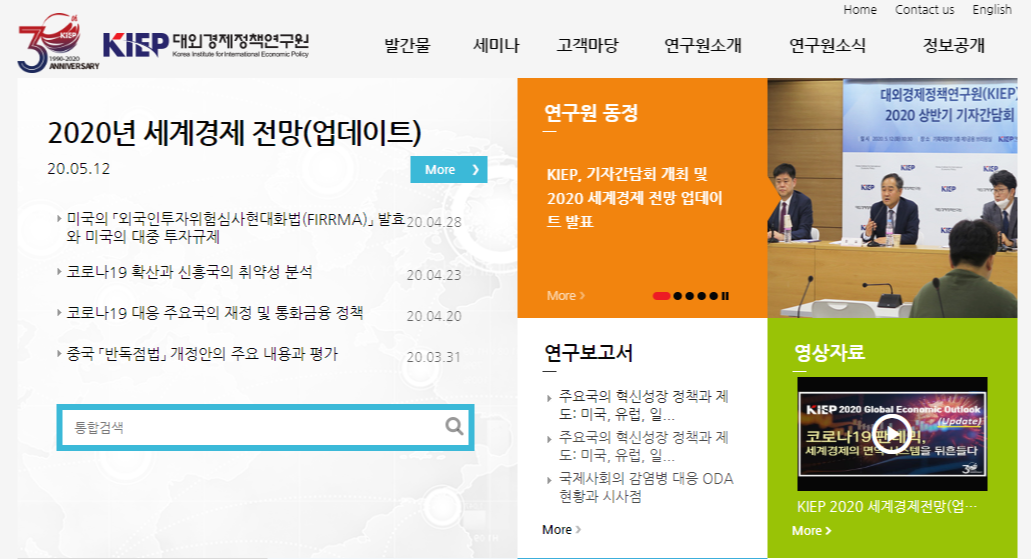Click the 20.04.28 date text
The width and height of the screenshot is (1031, 559).
click(x=434, y=222)
